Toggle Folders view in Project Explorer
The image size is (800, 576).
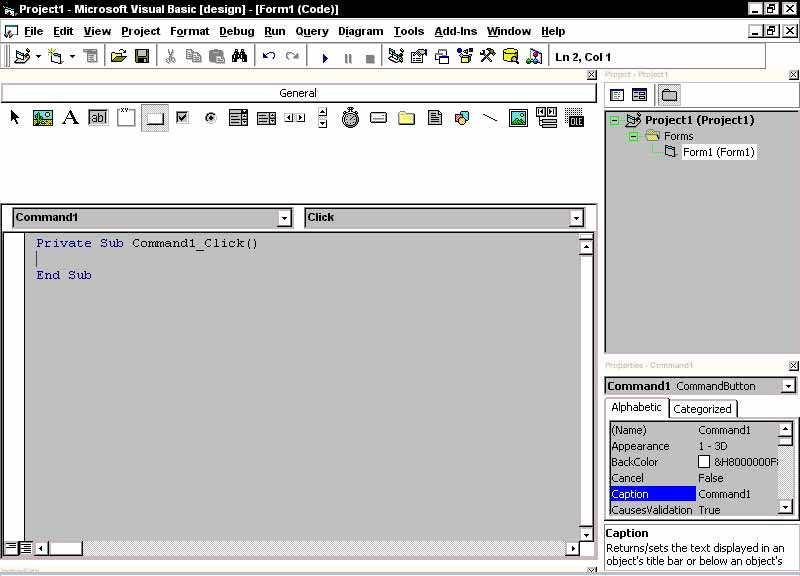click(x=668, y=95)
